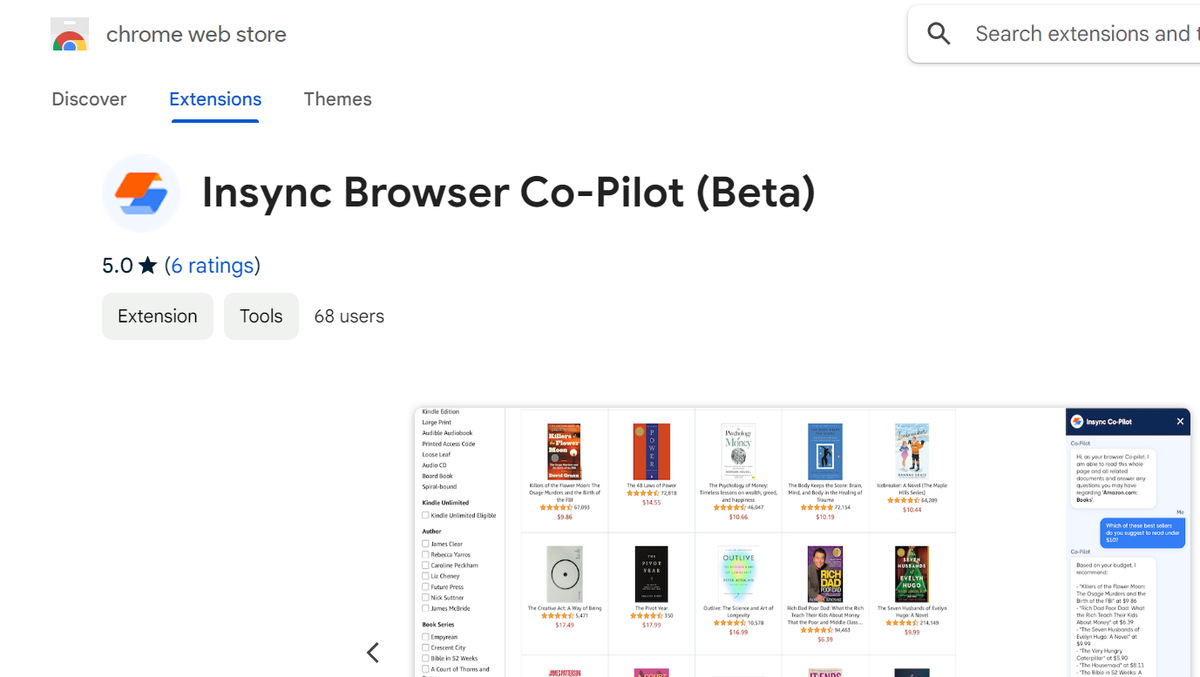Click the search extensions input field
The image size is (1200, 677).
pyautogui.click(x=1085, y=33)
